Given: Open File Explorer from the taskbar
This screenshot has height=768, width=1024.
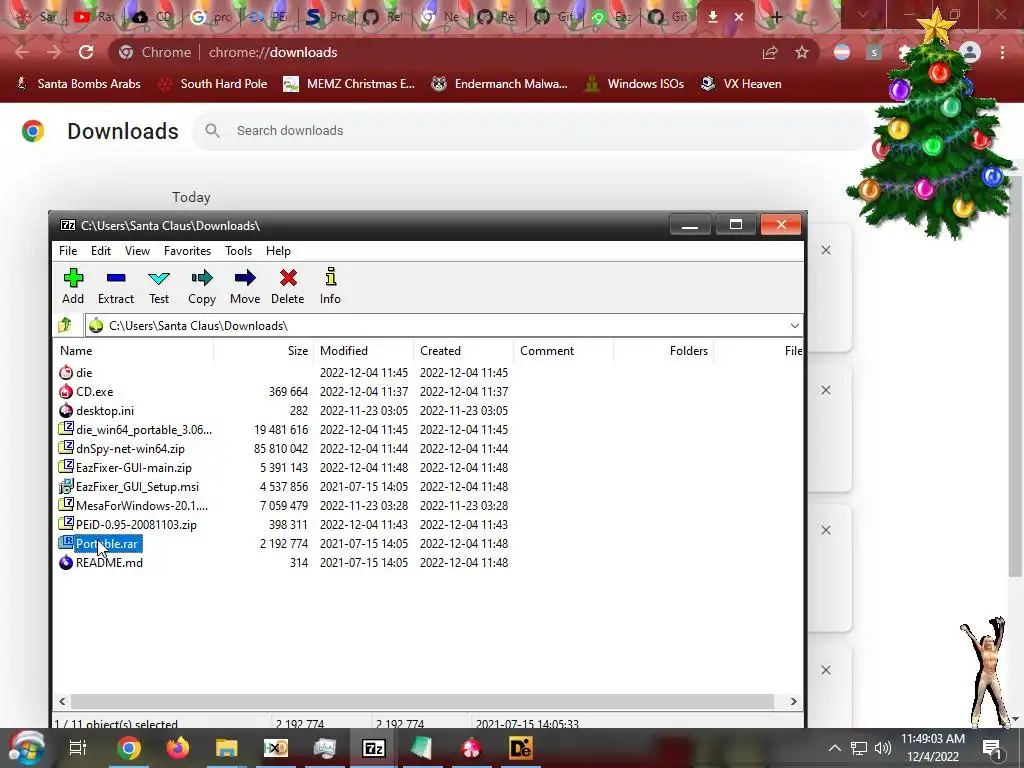Looking at the screenshot, I should click(227, 748).
